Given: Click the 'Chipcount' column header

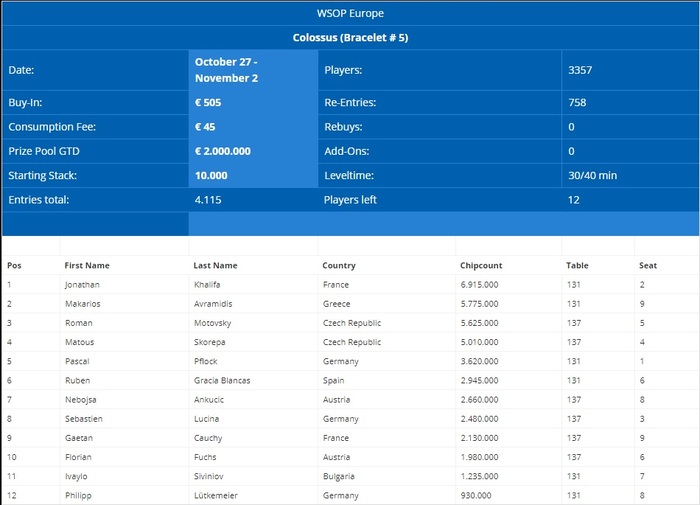Looking at the screenshot, I should [x=481, y=266].
